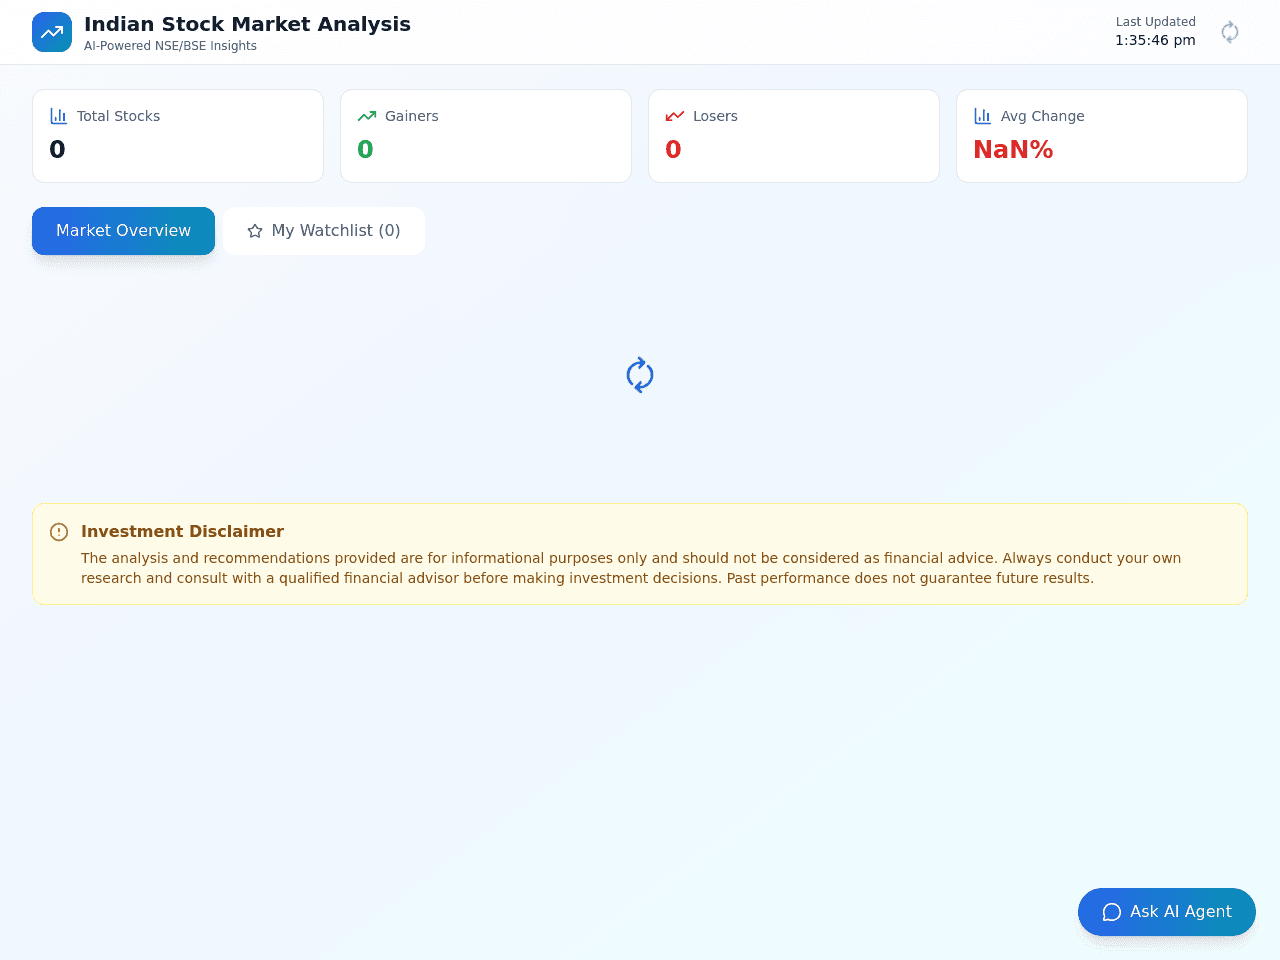The image size is (1280, 960).
Task: Click the Avg Change label
Action: [x=1042, y=116]
